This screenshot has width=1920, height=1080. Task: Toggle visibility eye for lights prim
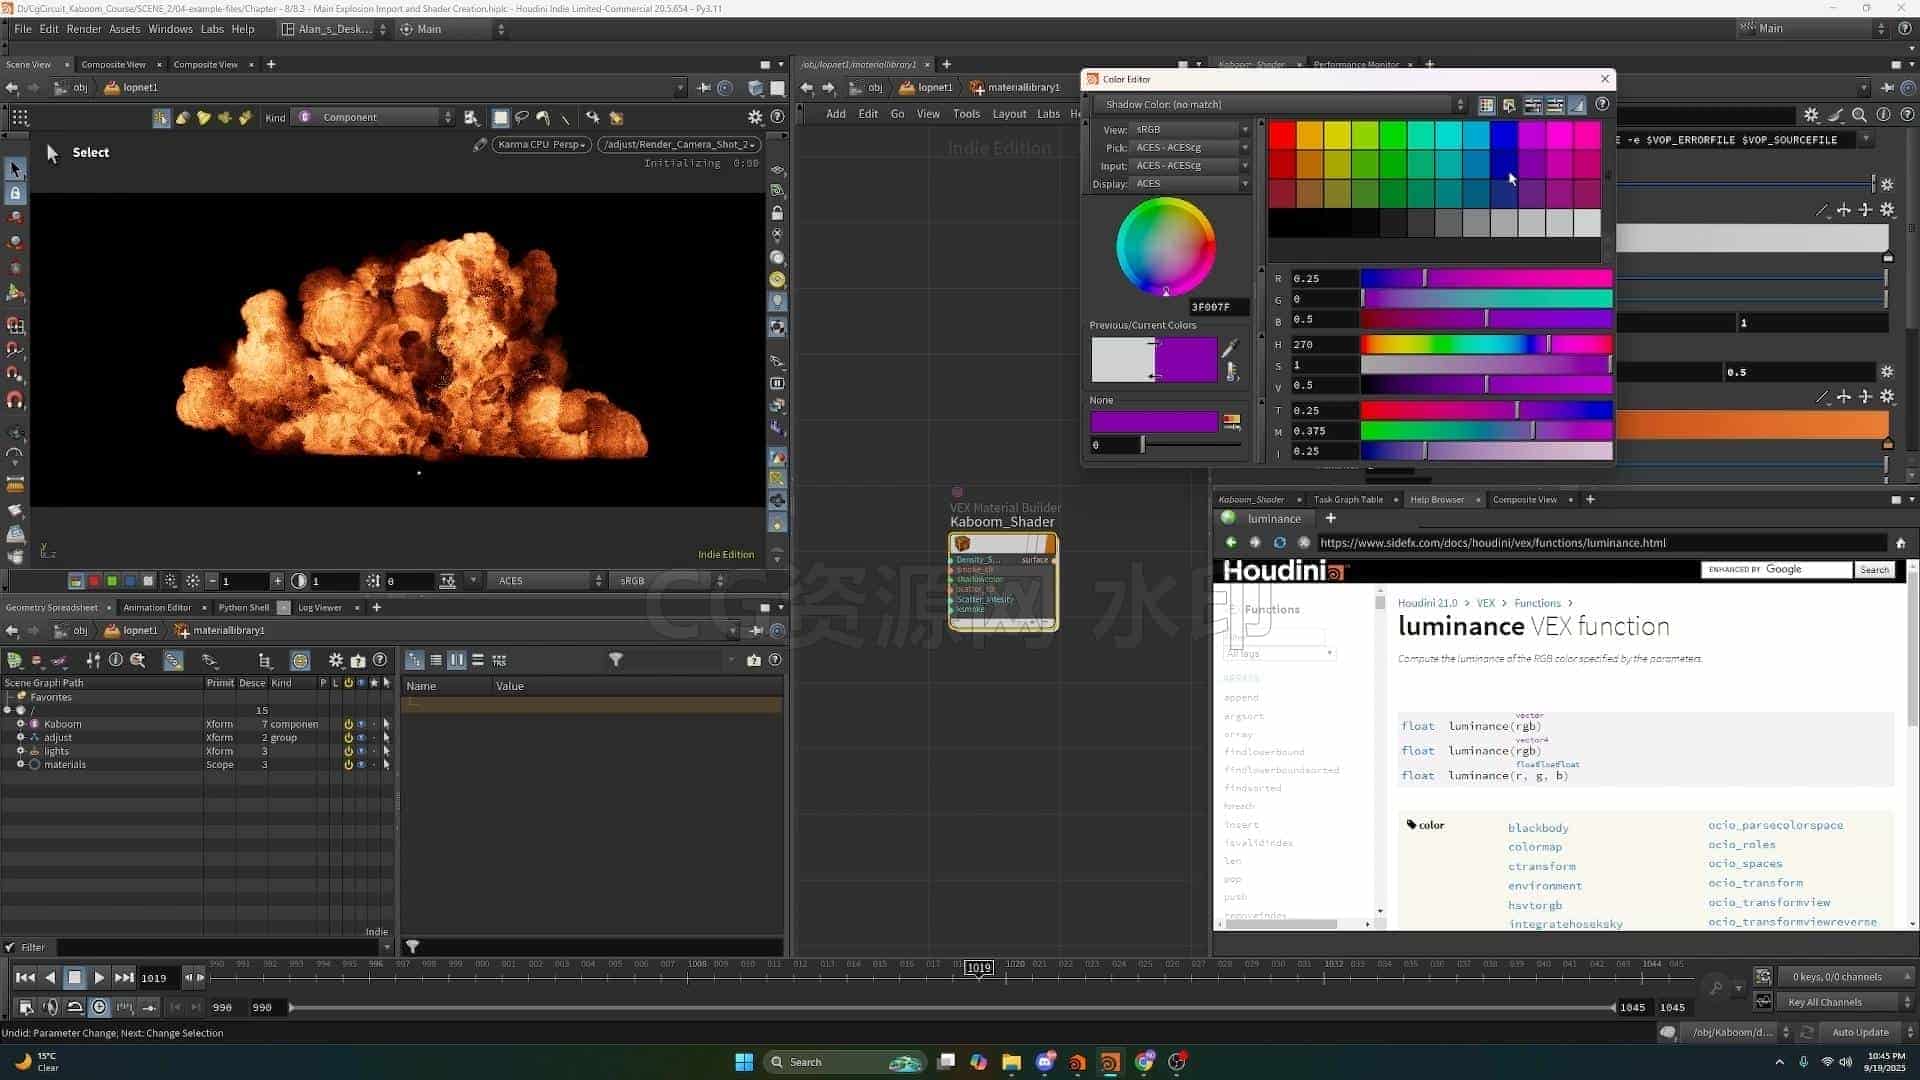tap(361, 751)
